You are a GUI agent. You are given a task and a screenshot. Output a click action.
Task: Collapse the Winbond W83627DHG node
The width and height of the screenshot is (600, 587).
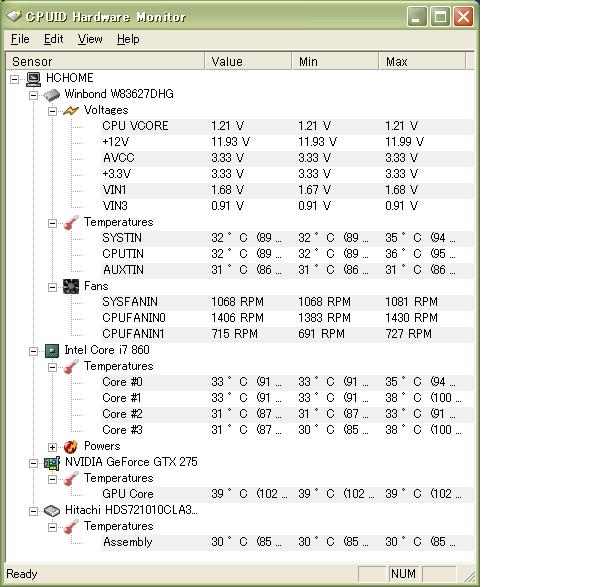pyautogui.click(x=34, y=95)
